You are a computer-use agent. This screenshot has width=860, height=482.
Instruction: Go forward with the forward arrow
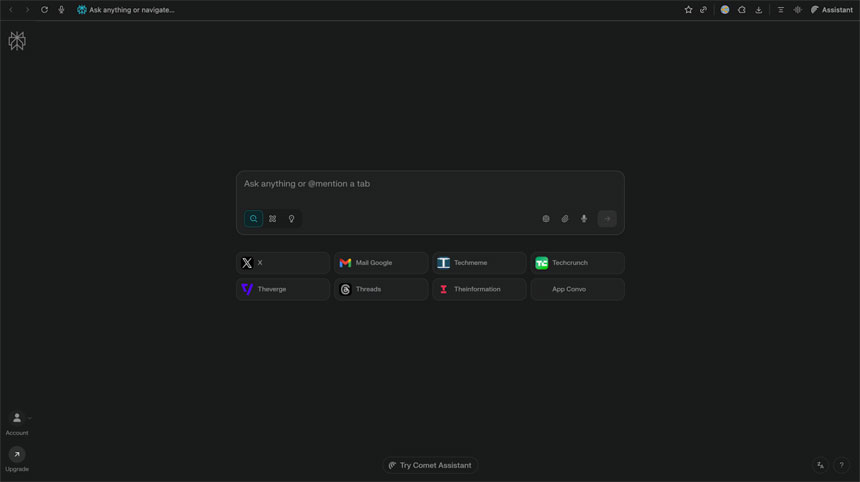pos(27,10)
